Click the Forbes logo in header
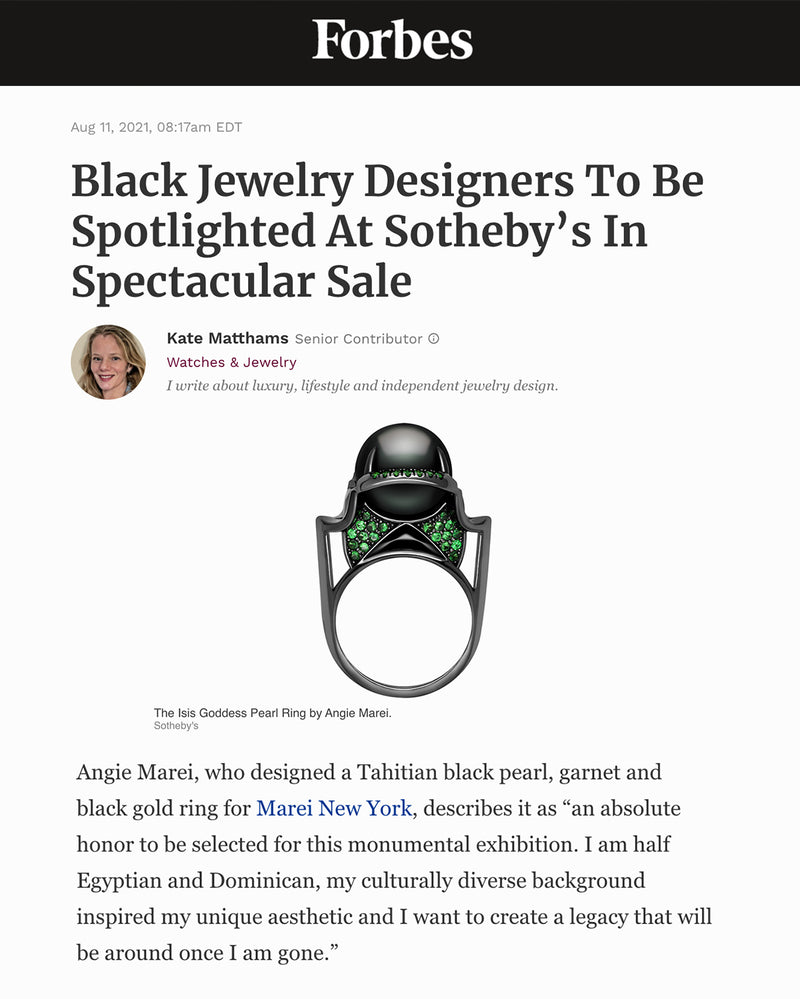This screenshot has height=999, width=800. click(x=392, y=41)
